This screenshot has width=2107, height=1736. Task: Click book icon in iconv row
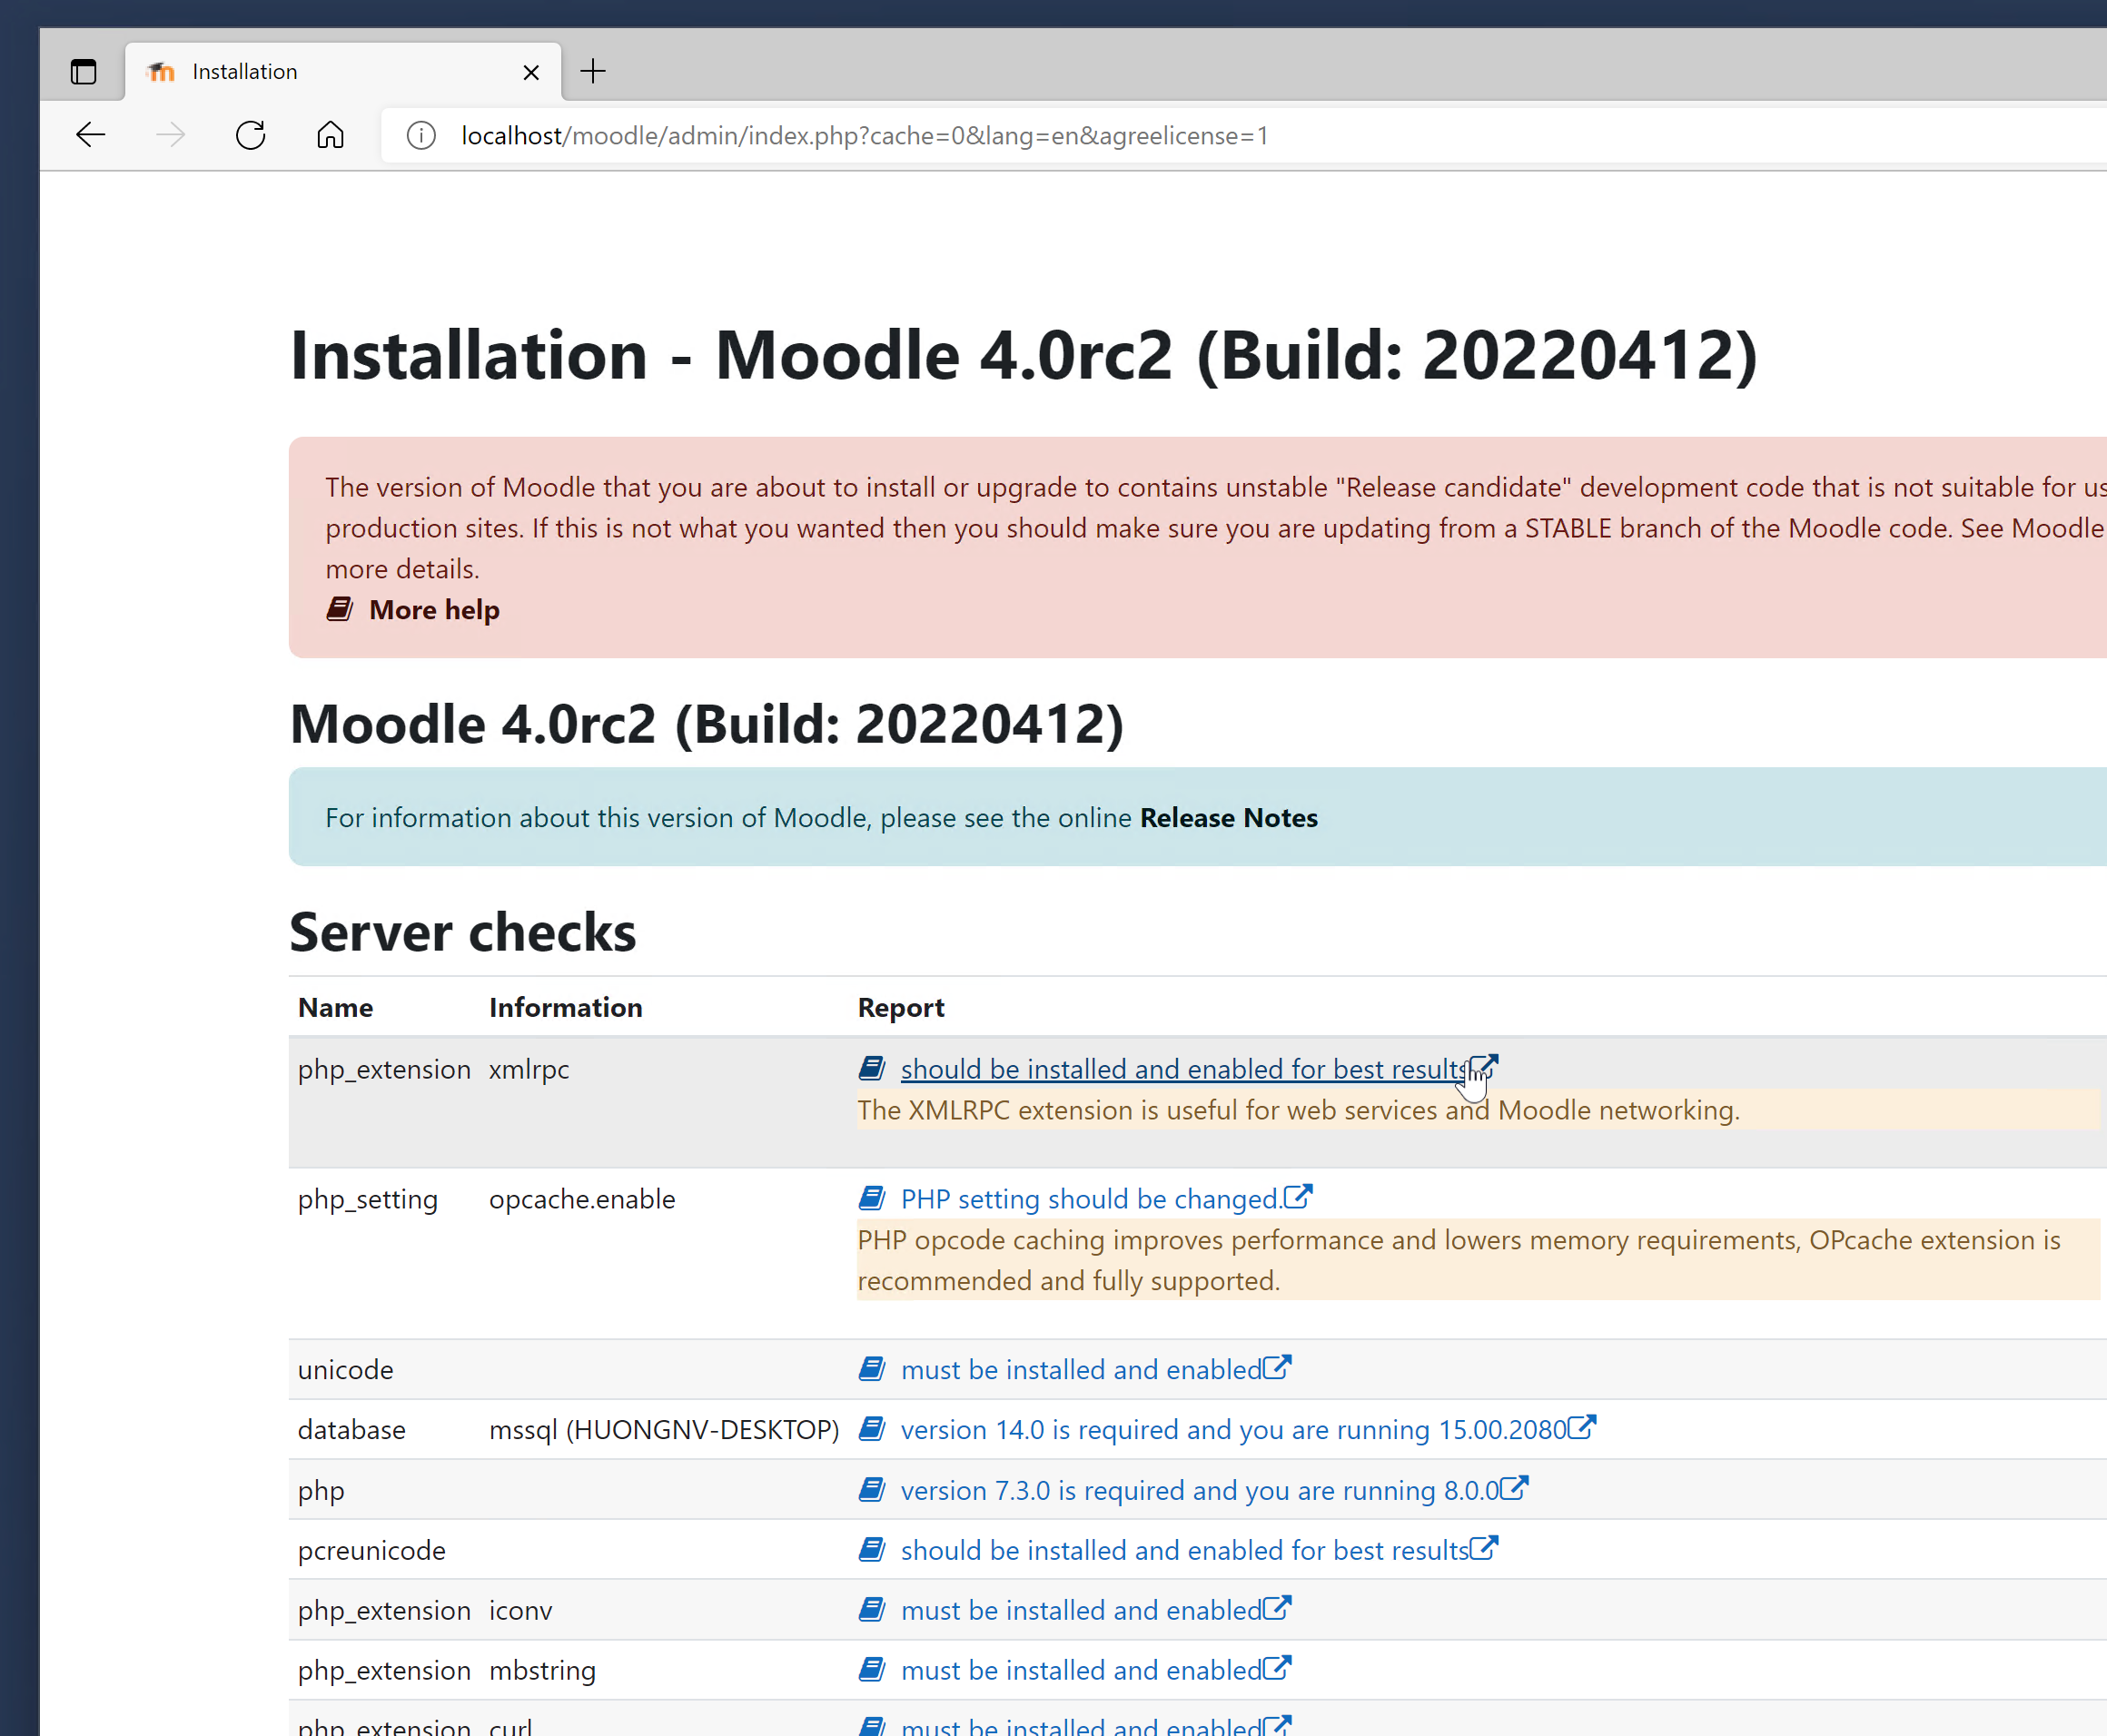(872, 1610)
